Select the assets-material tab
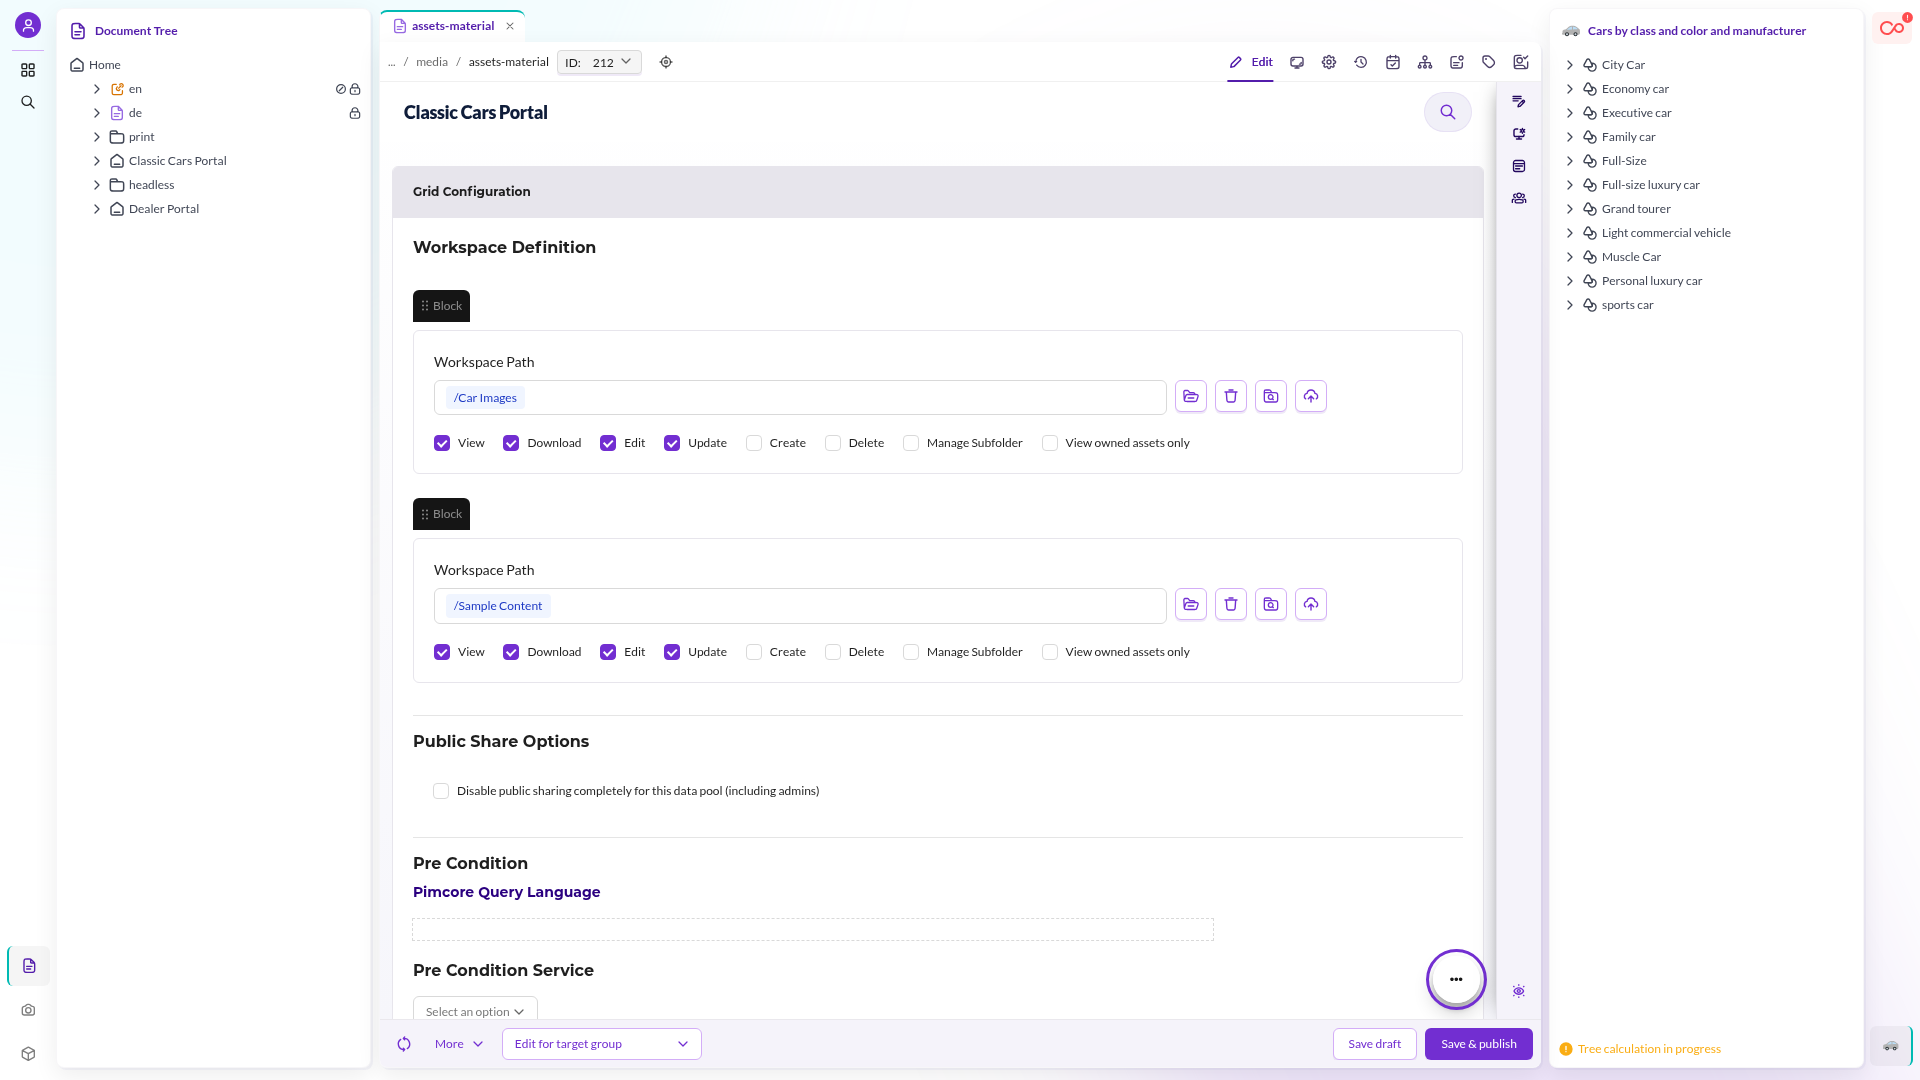 click(444, 26)
